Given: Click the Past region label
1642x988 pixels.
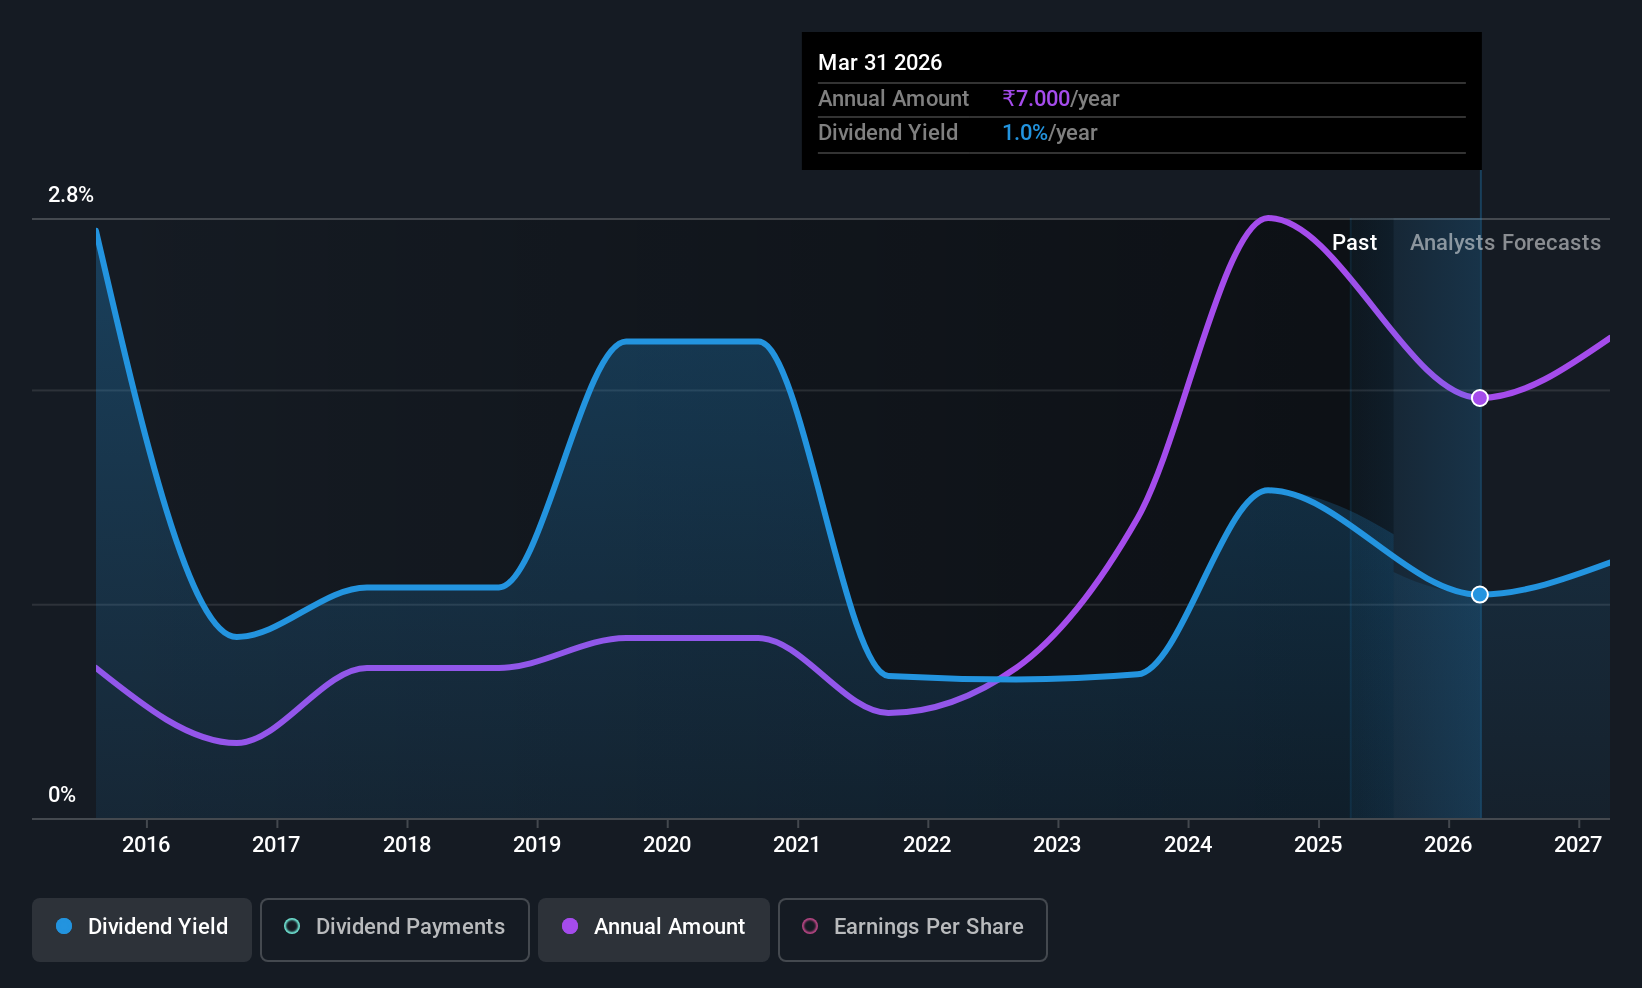Looking at the screenshot, I should tap(1354, 242).
